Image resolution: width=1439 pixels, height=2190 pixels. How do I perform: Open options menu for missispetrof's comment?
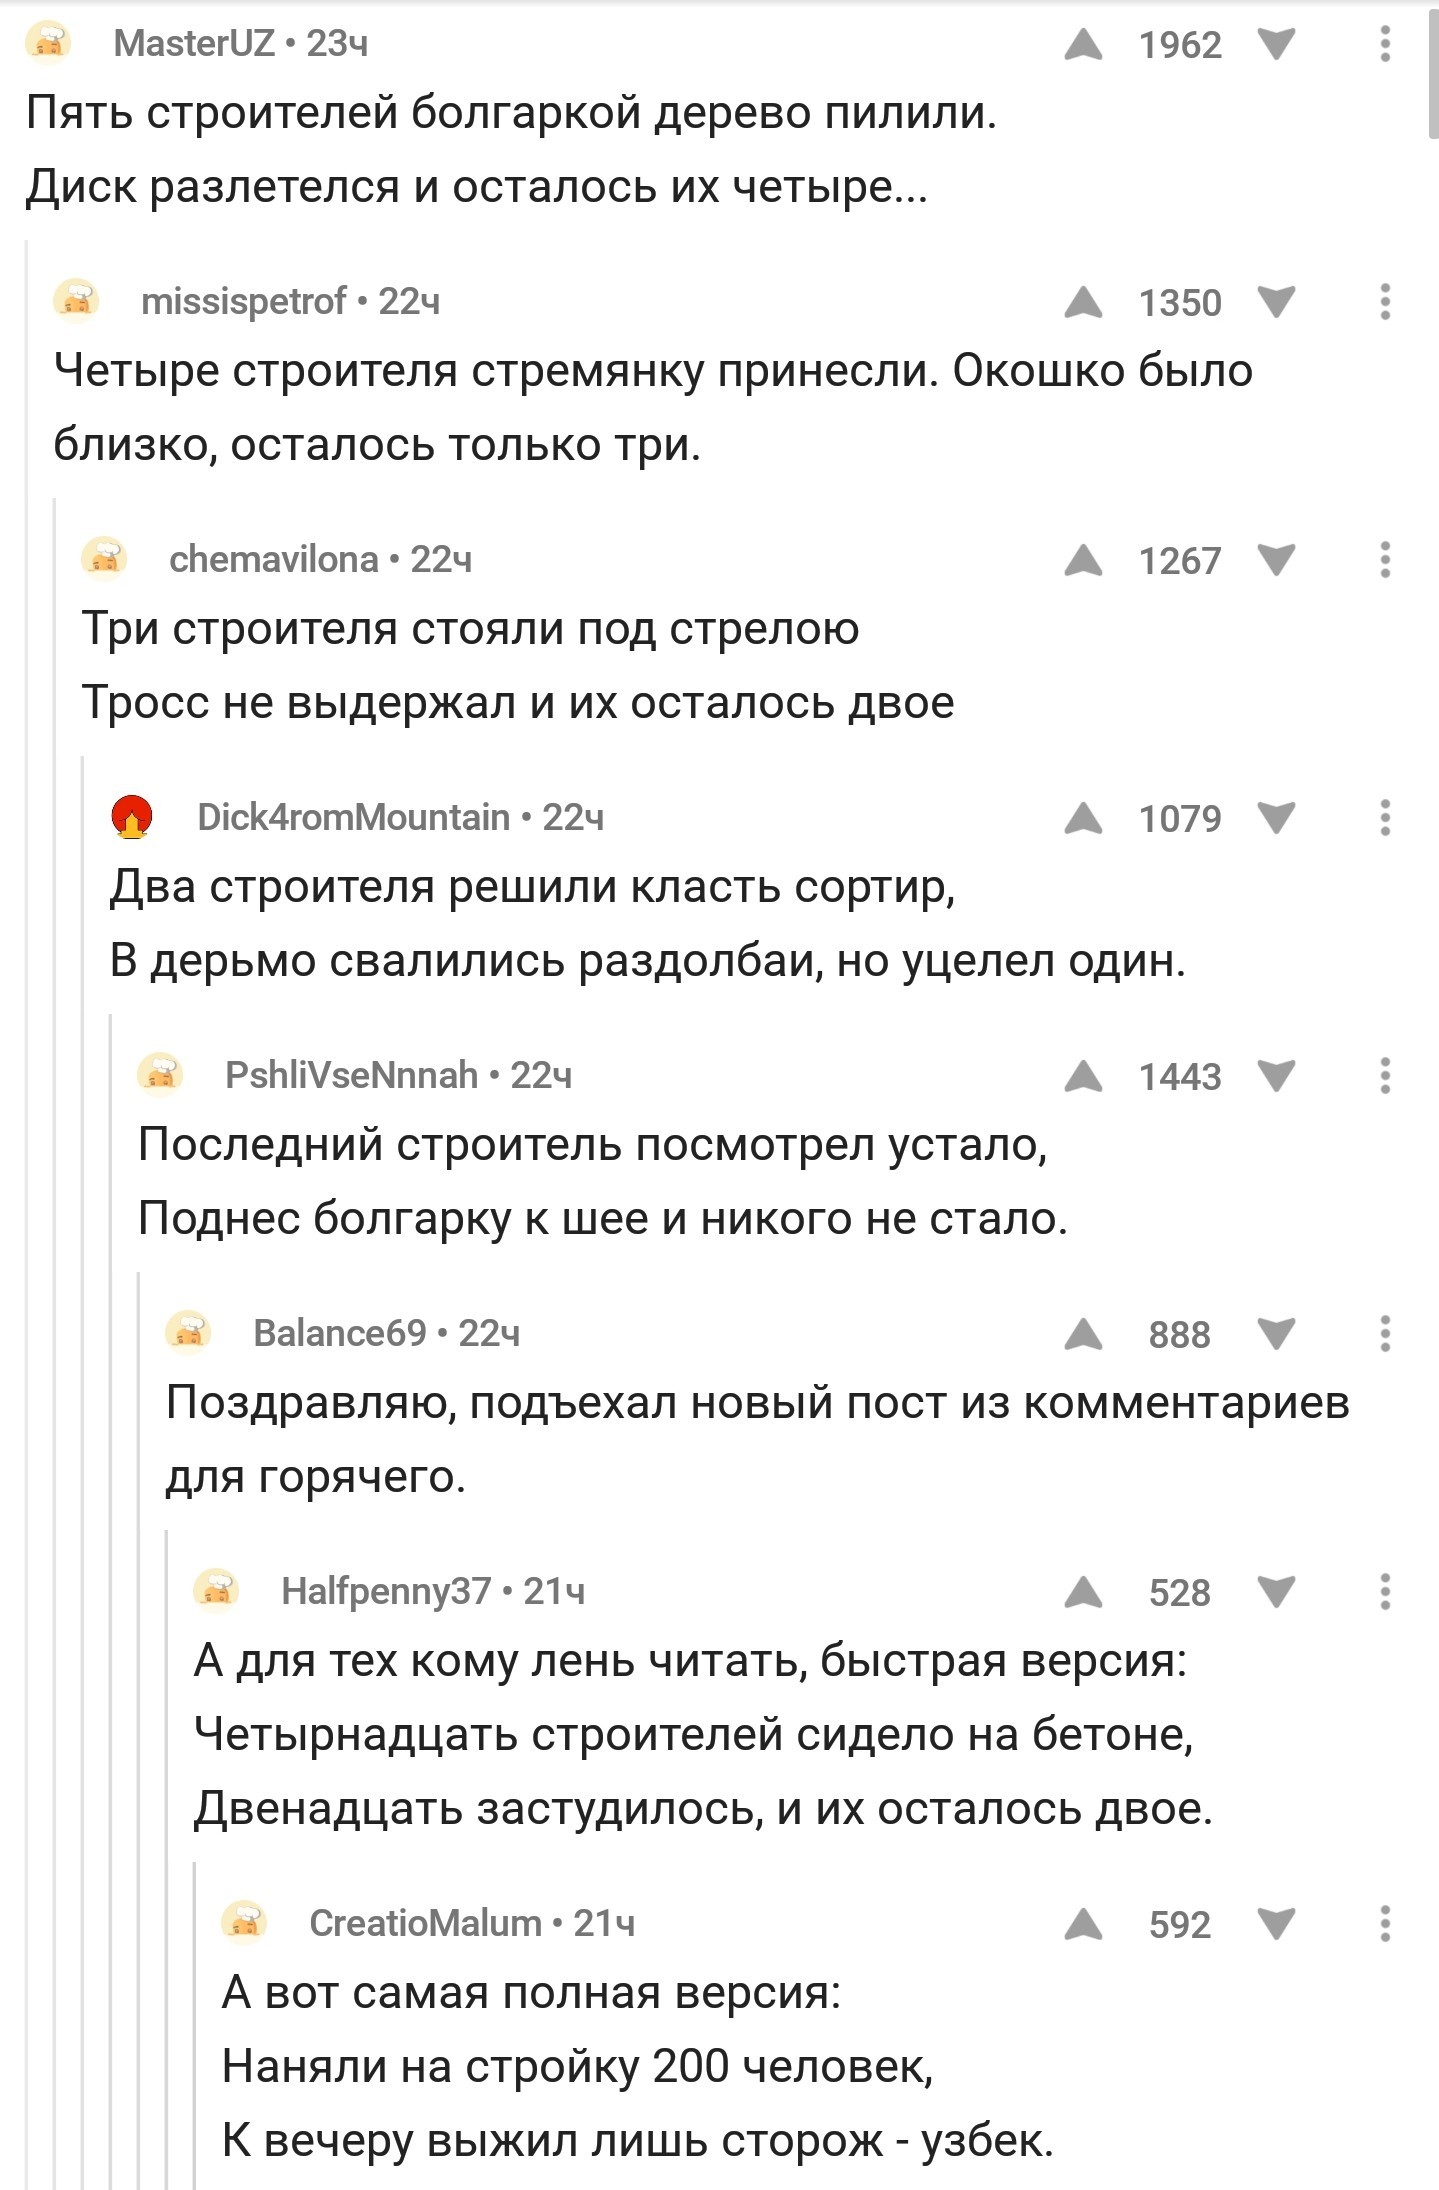pyautogui.click(x=1385, y=303)
